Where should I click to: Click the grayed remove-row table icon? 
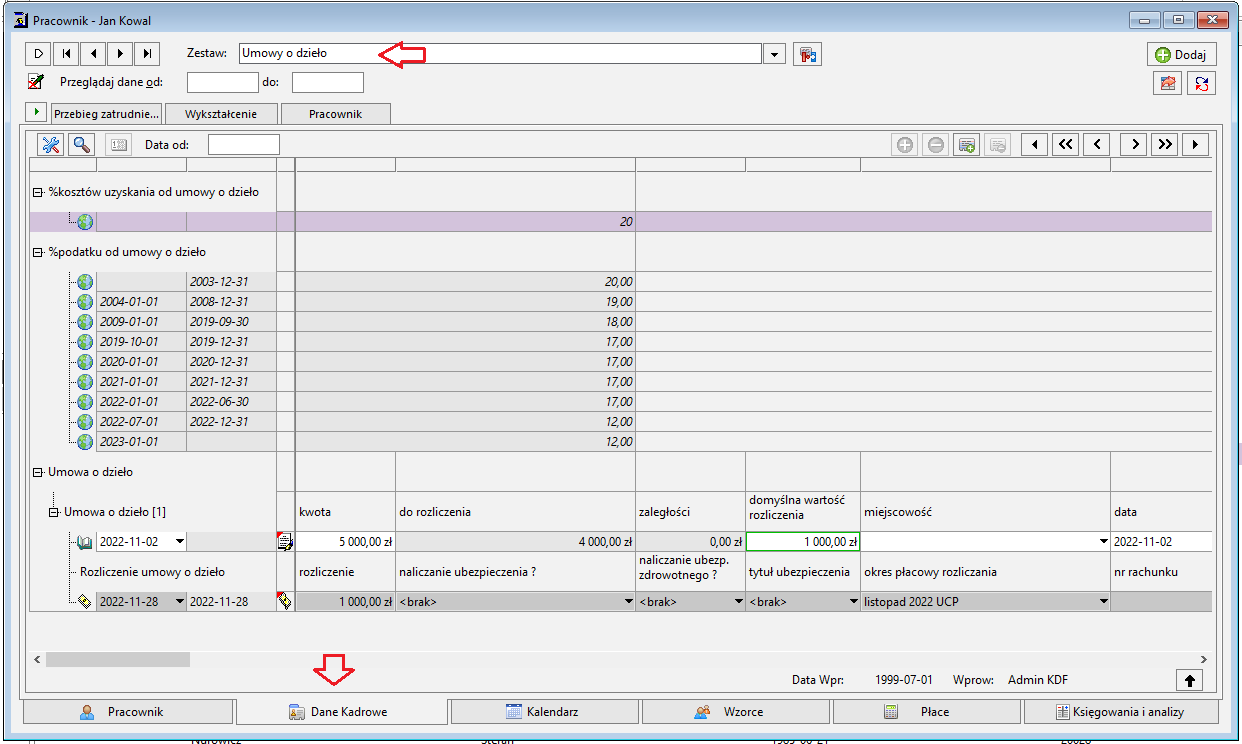click(997, 145)
